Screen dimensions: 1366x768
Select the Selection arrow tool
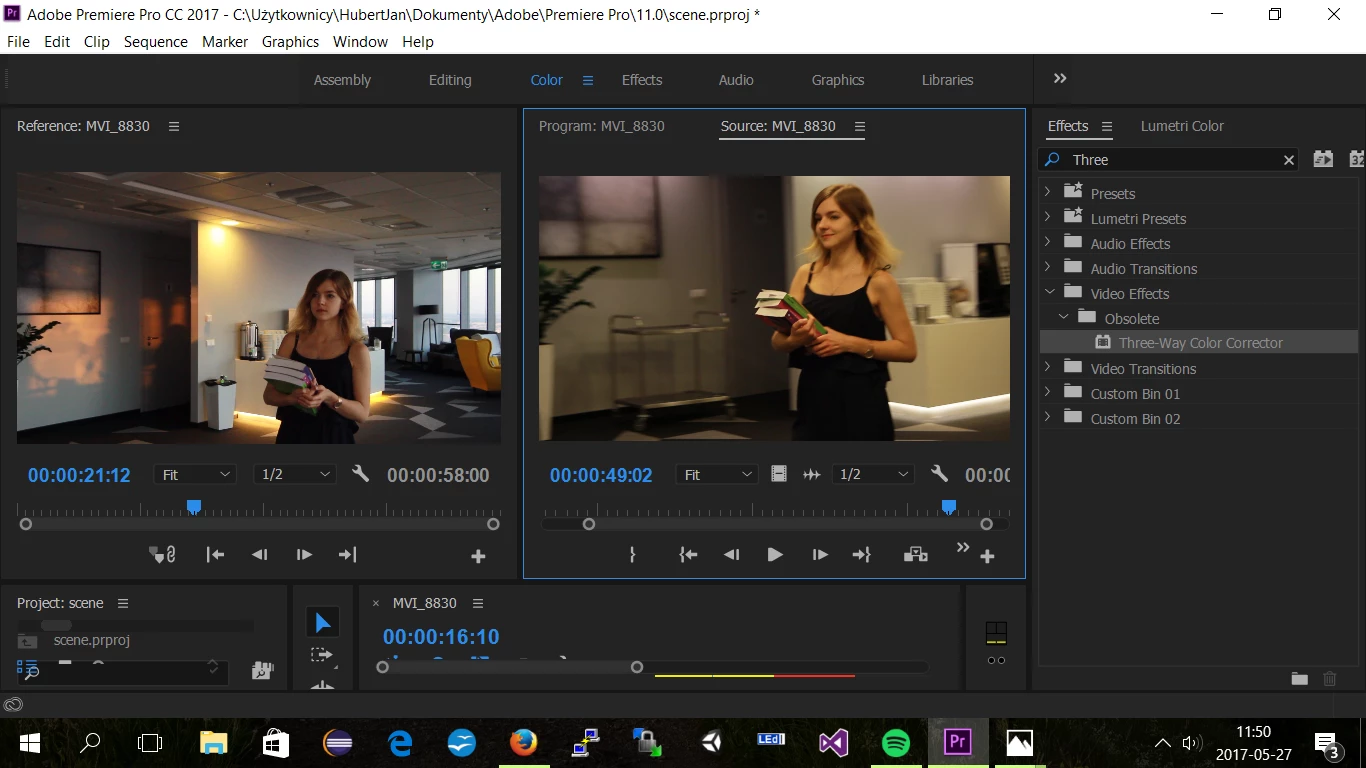322,622
